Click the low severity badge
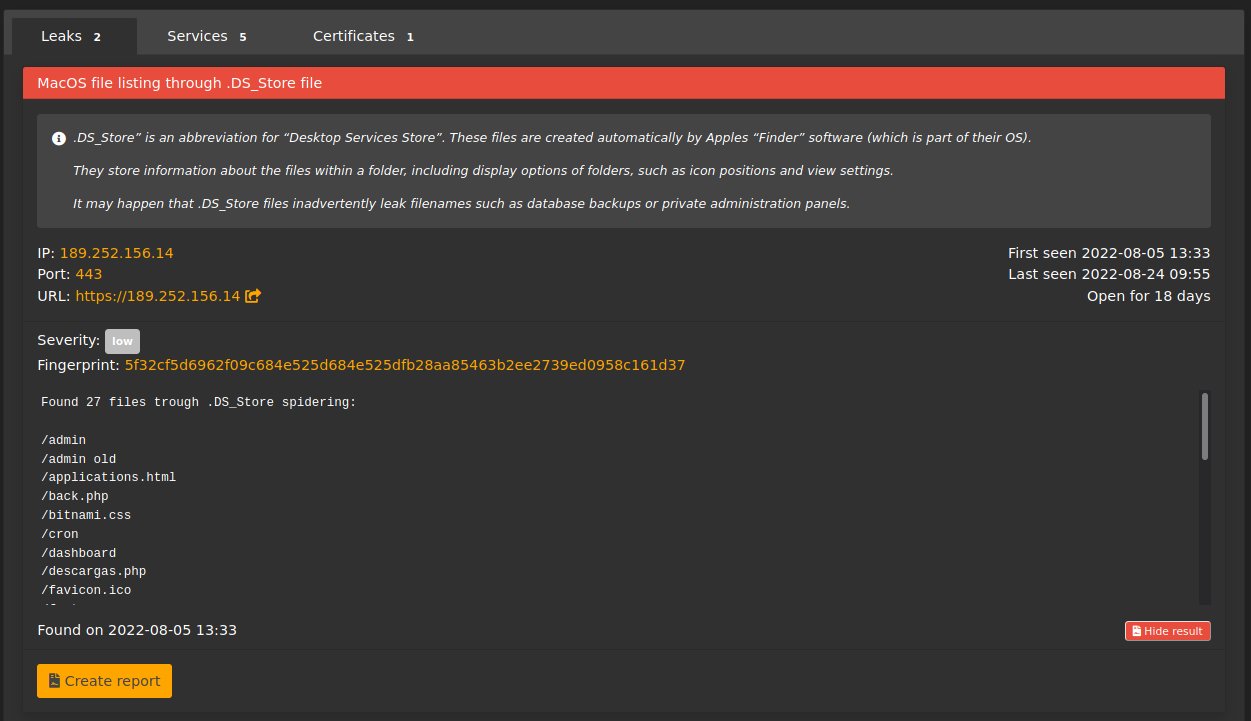Viewport: 1251px width, 721px height. click(x=122, y=341)
